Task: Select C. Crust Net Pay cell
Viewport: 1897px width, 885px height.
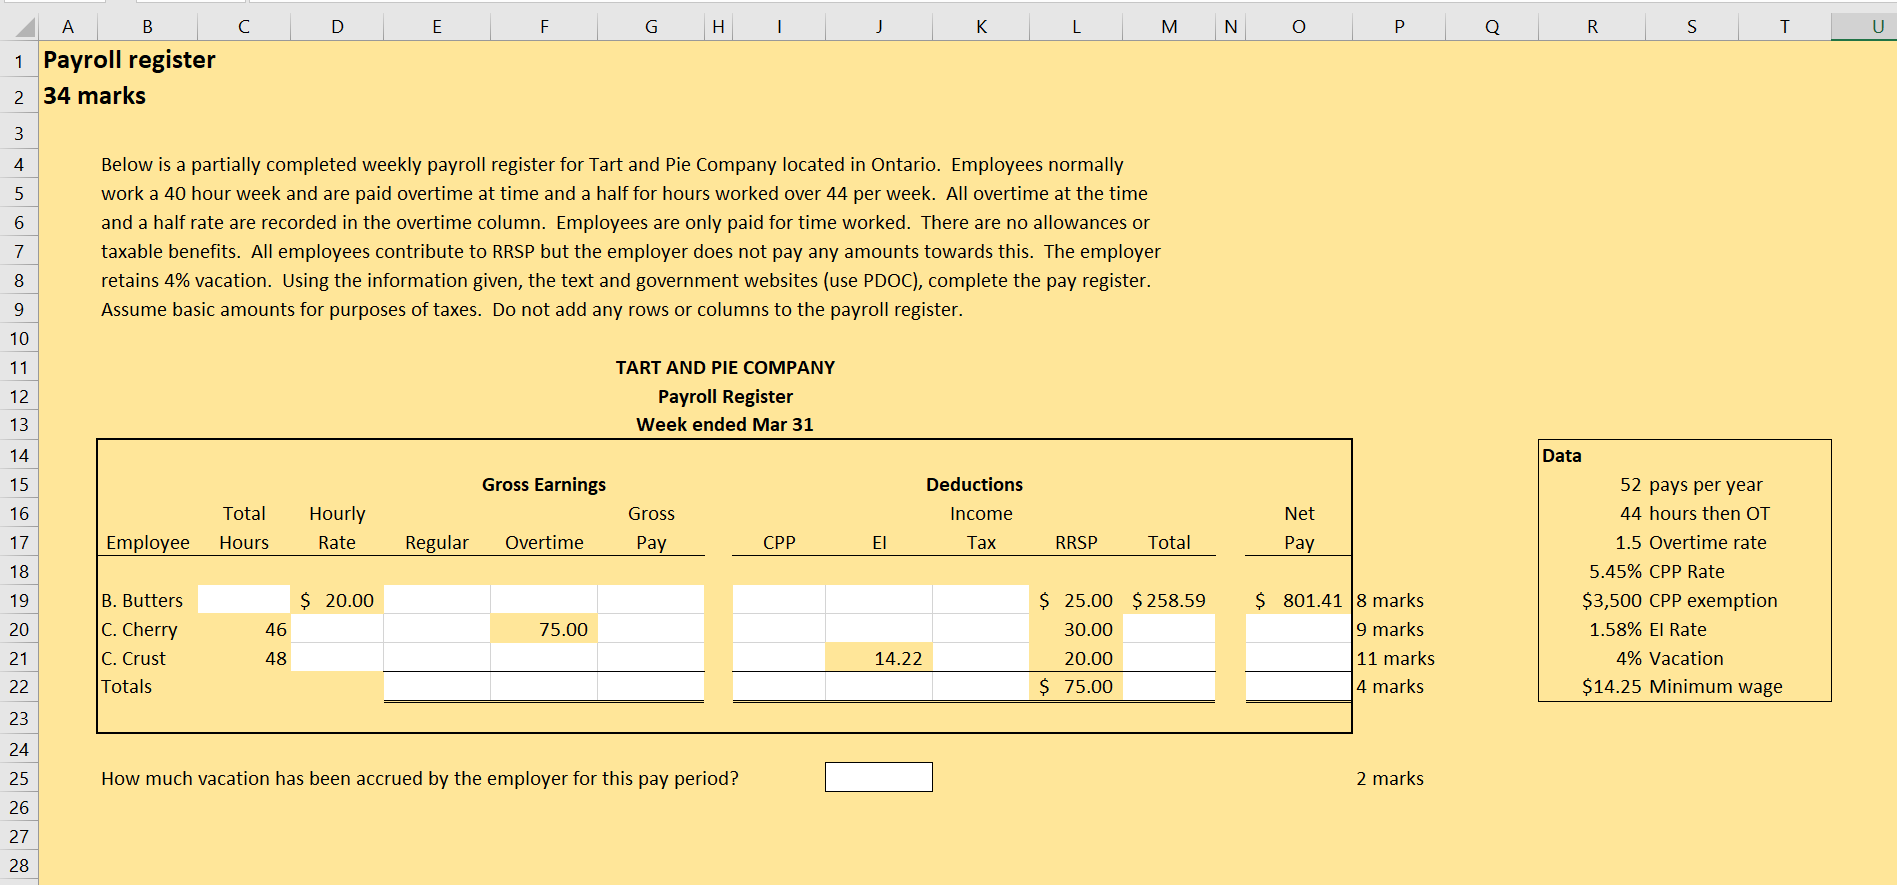Action: click(1299, 658)
